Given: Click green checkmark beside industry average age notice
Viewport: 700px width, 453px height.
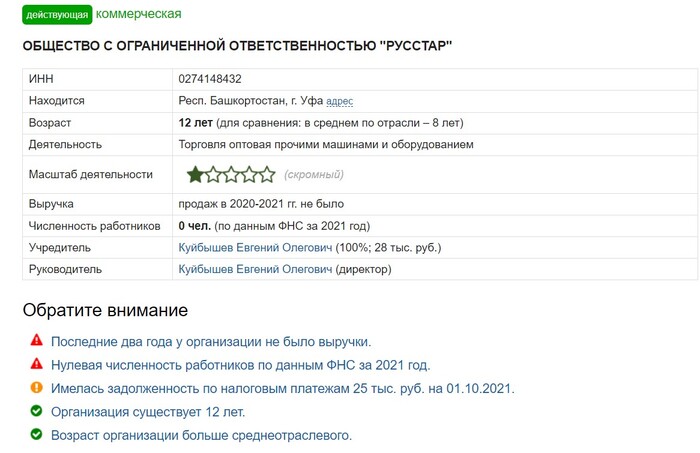Looking at the screenshot, I should pyautogui.click(x=37, y=435).
